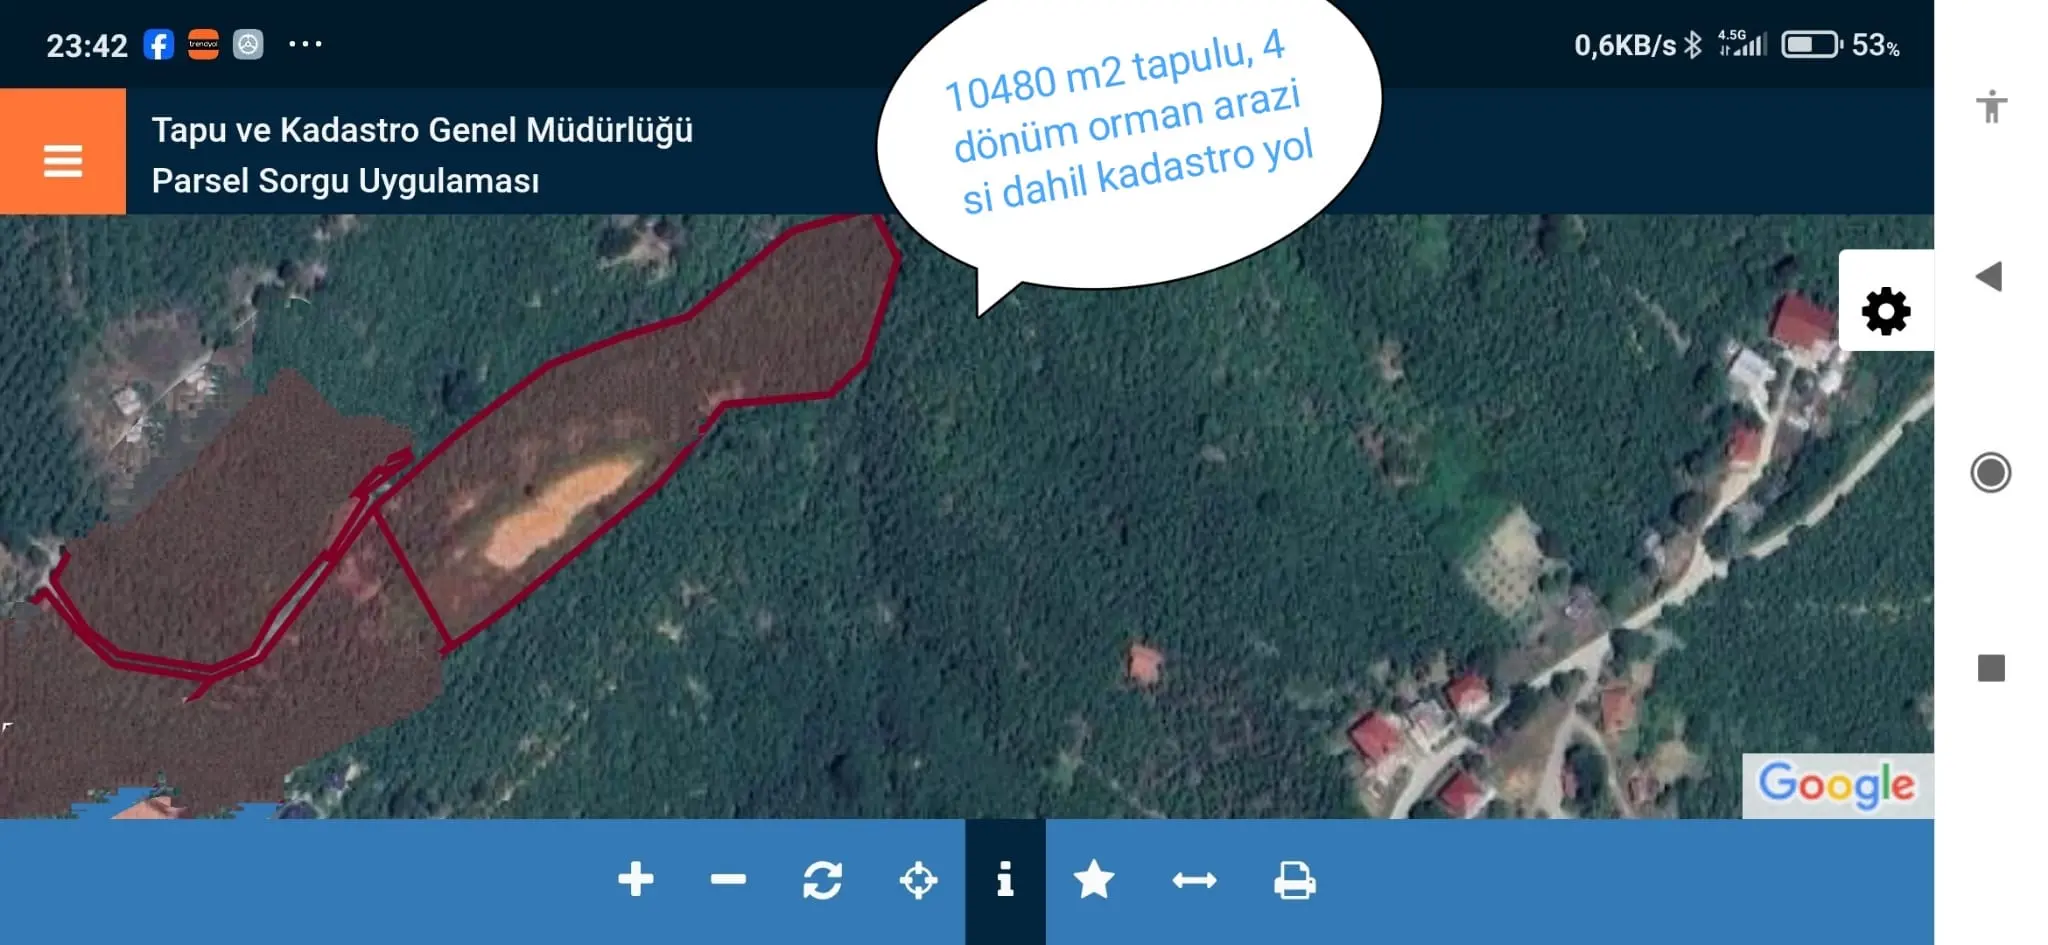The height and width of the screenshot is (945, 2048).
Task: Select the parcel info 'i' tool
Action: 1005,880
